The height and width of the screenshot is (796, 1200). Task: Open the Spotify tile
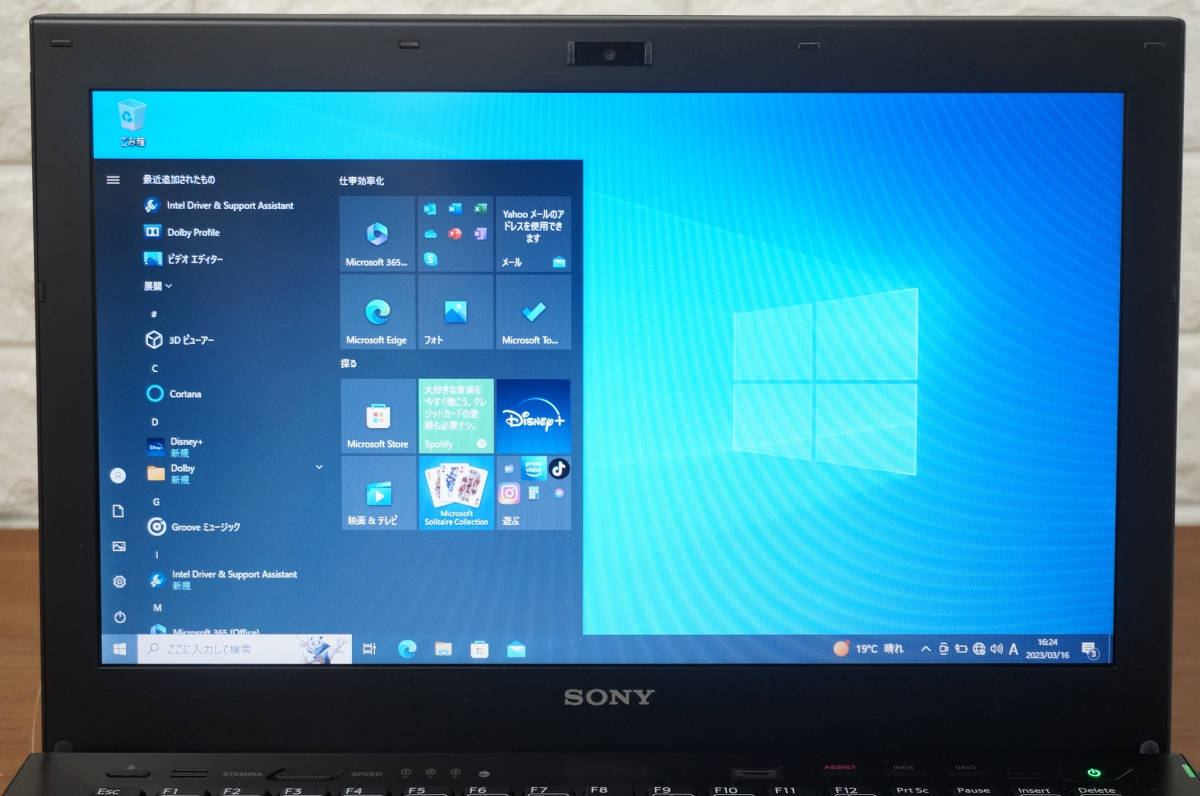[x=455, y=416]
